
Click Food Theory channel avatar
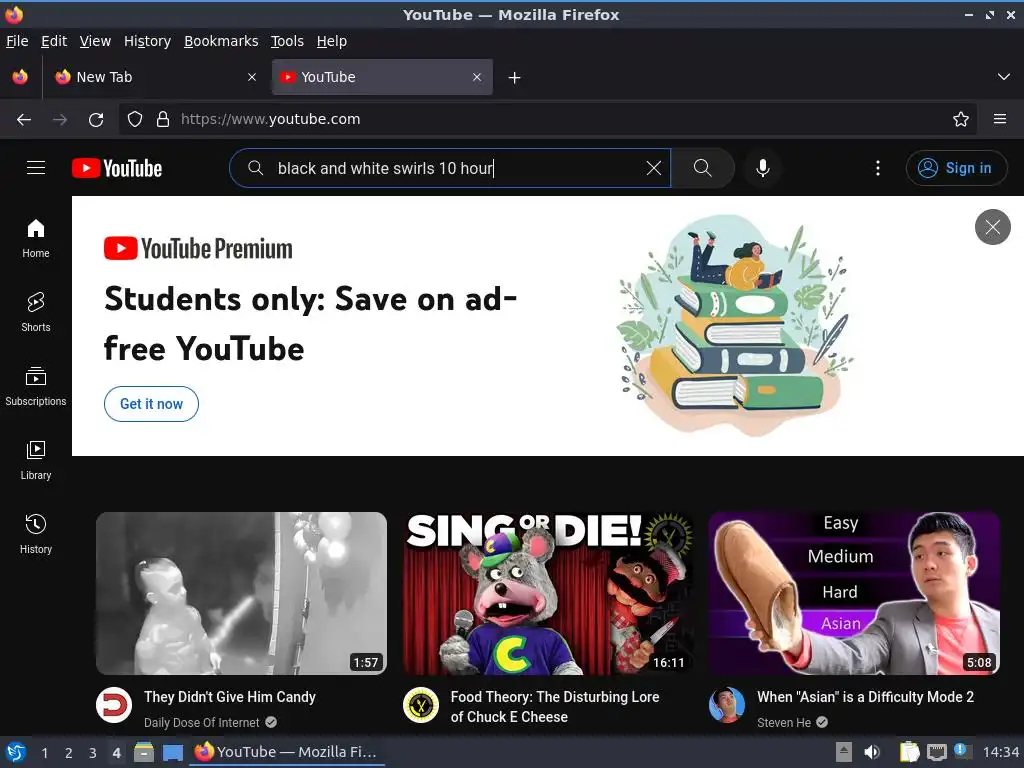421,705
